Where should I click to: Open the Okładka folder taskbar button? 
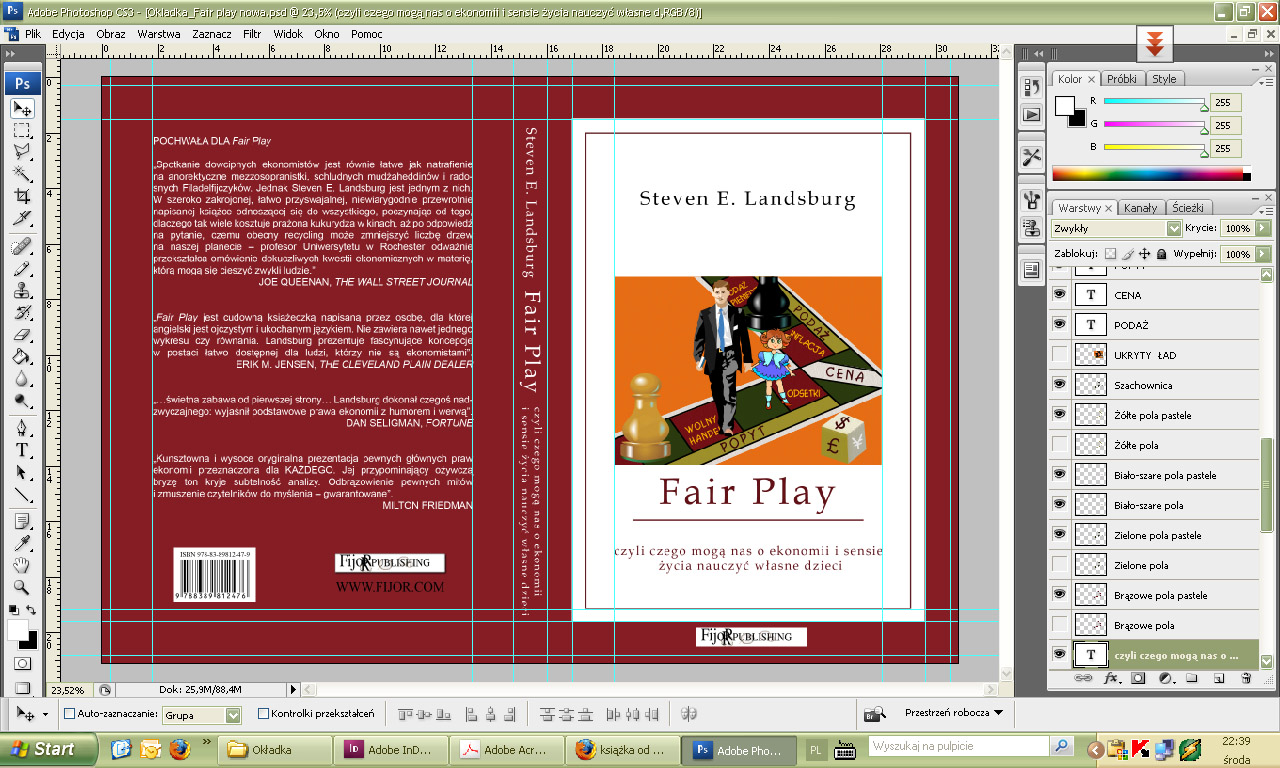click(x=275, y=749)
